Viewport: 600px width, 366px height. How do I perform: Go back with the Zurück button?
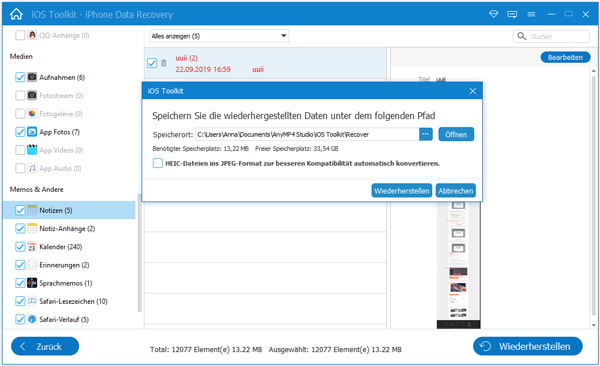point(45,346)
